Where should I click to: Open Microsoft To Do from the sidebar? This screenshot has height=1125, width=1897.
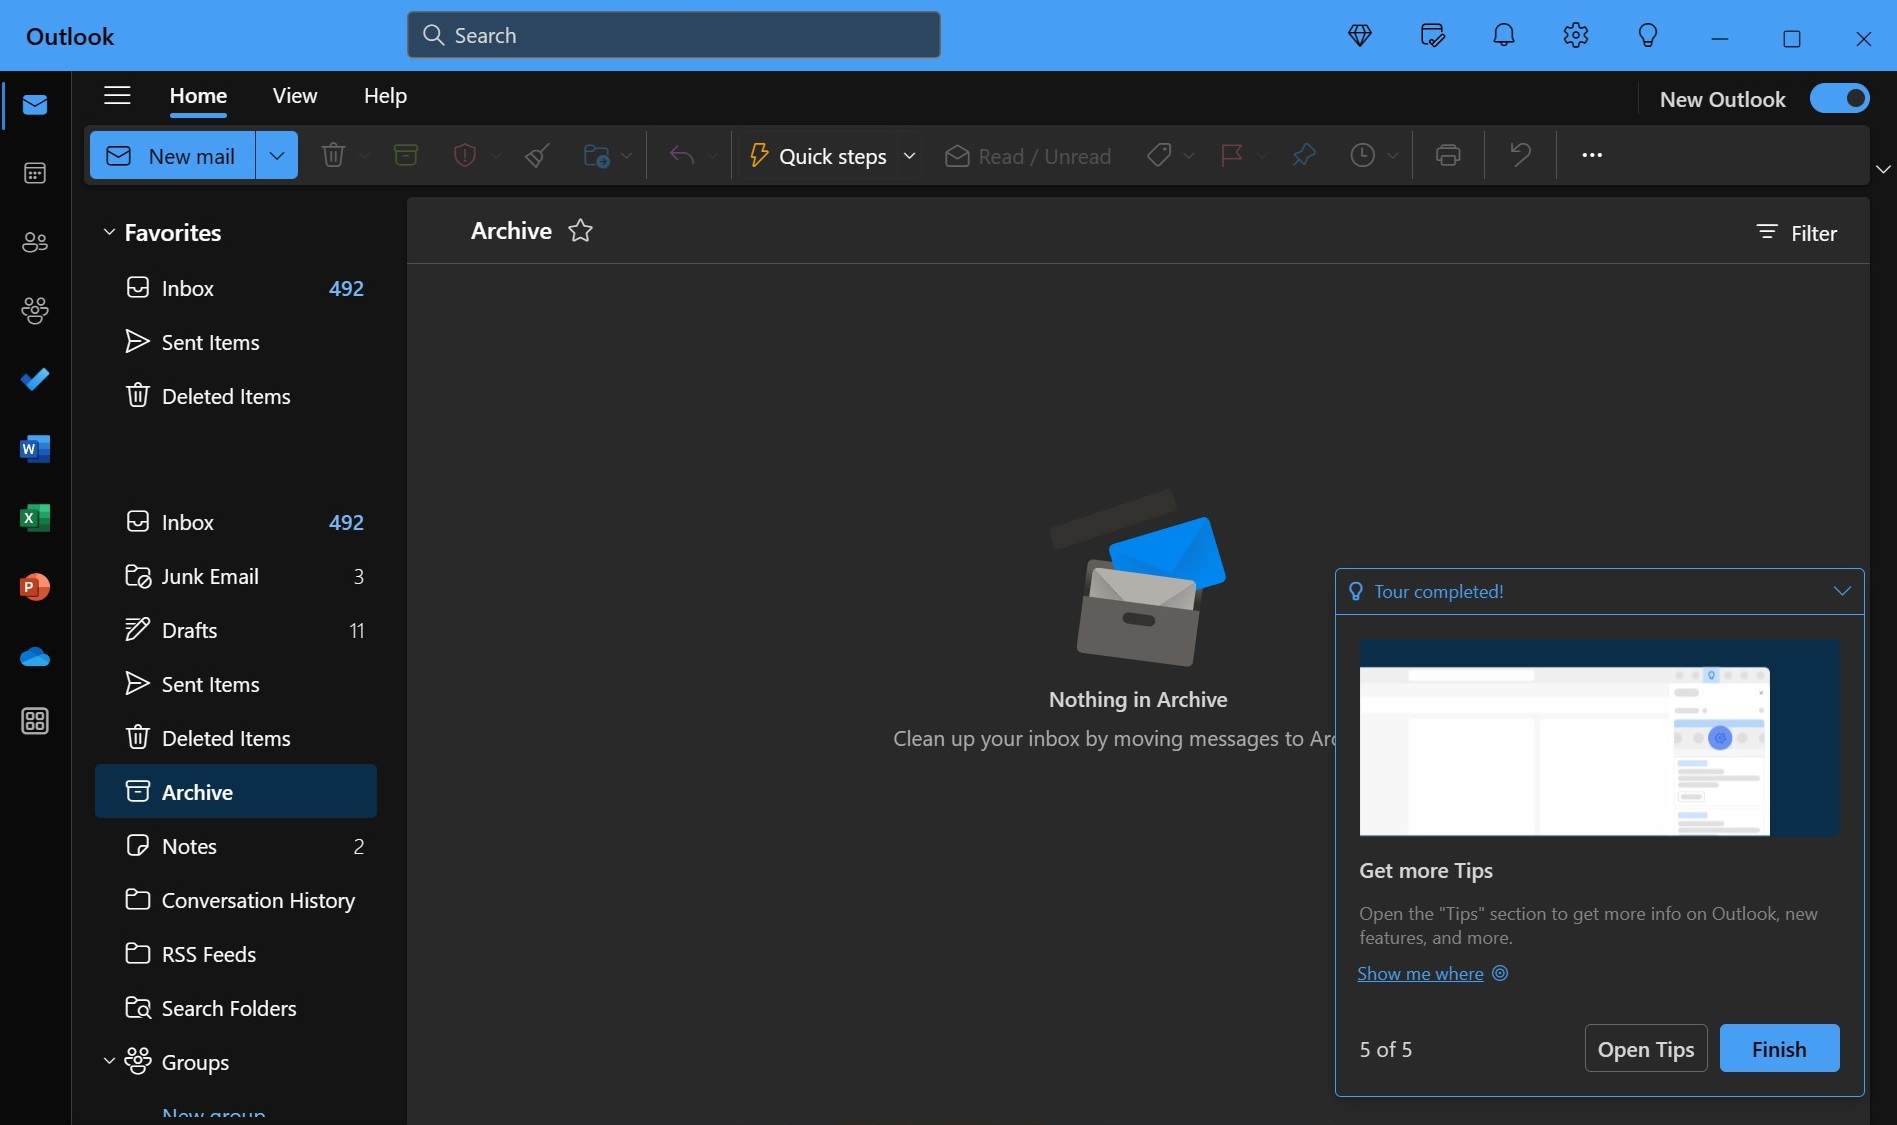tap(35, 379)
